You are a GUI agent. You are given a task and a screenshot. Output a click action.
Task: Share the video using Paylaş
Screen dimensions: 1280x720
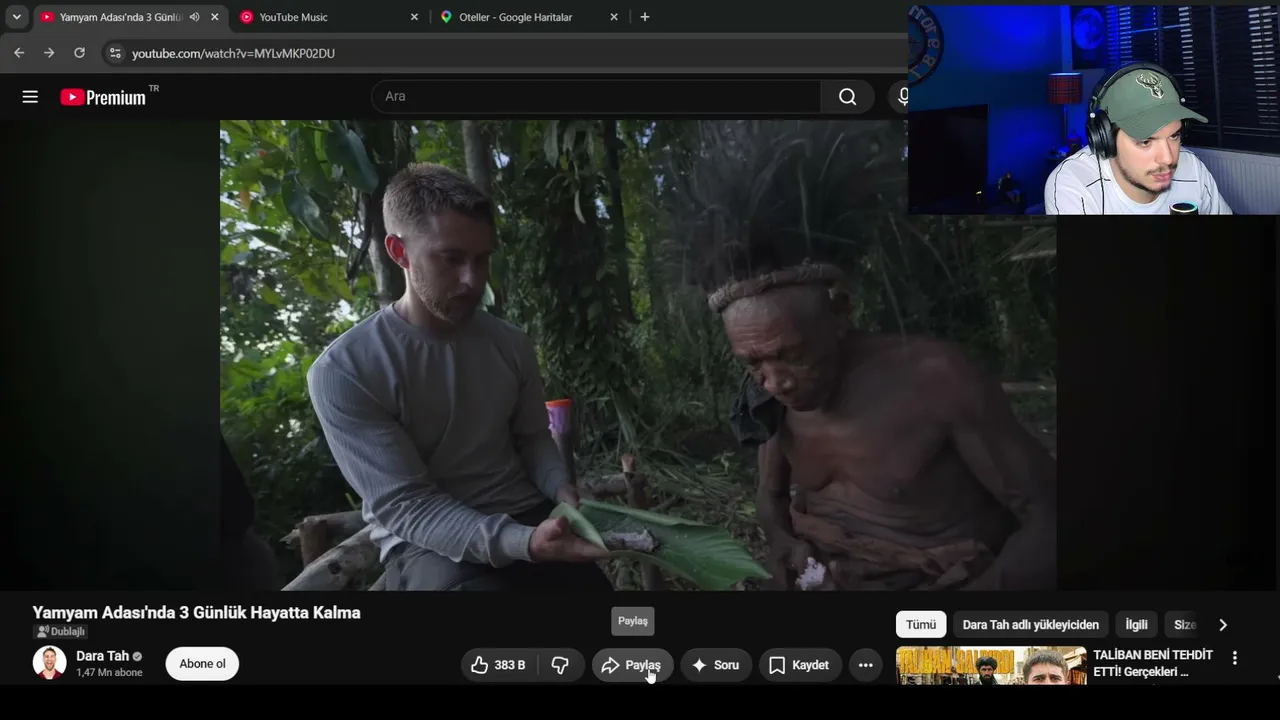(632, 665)
